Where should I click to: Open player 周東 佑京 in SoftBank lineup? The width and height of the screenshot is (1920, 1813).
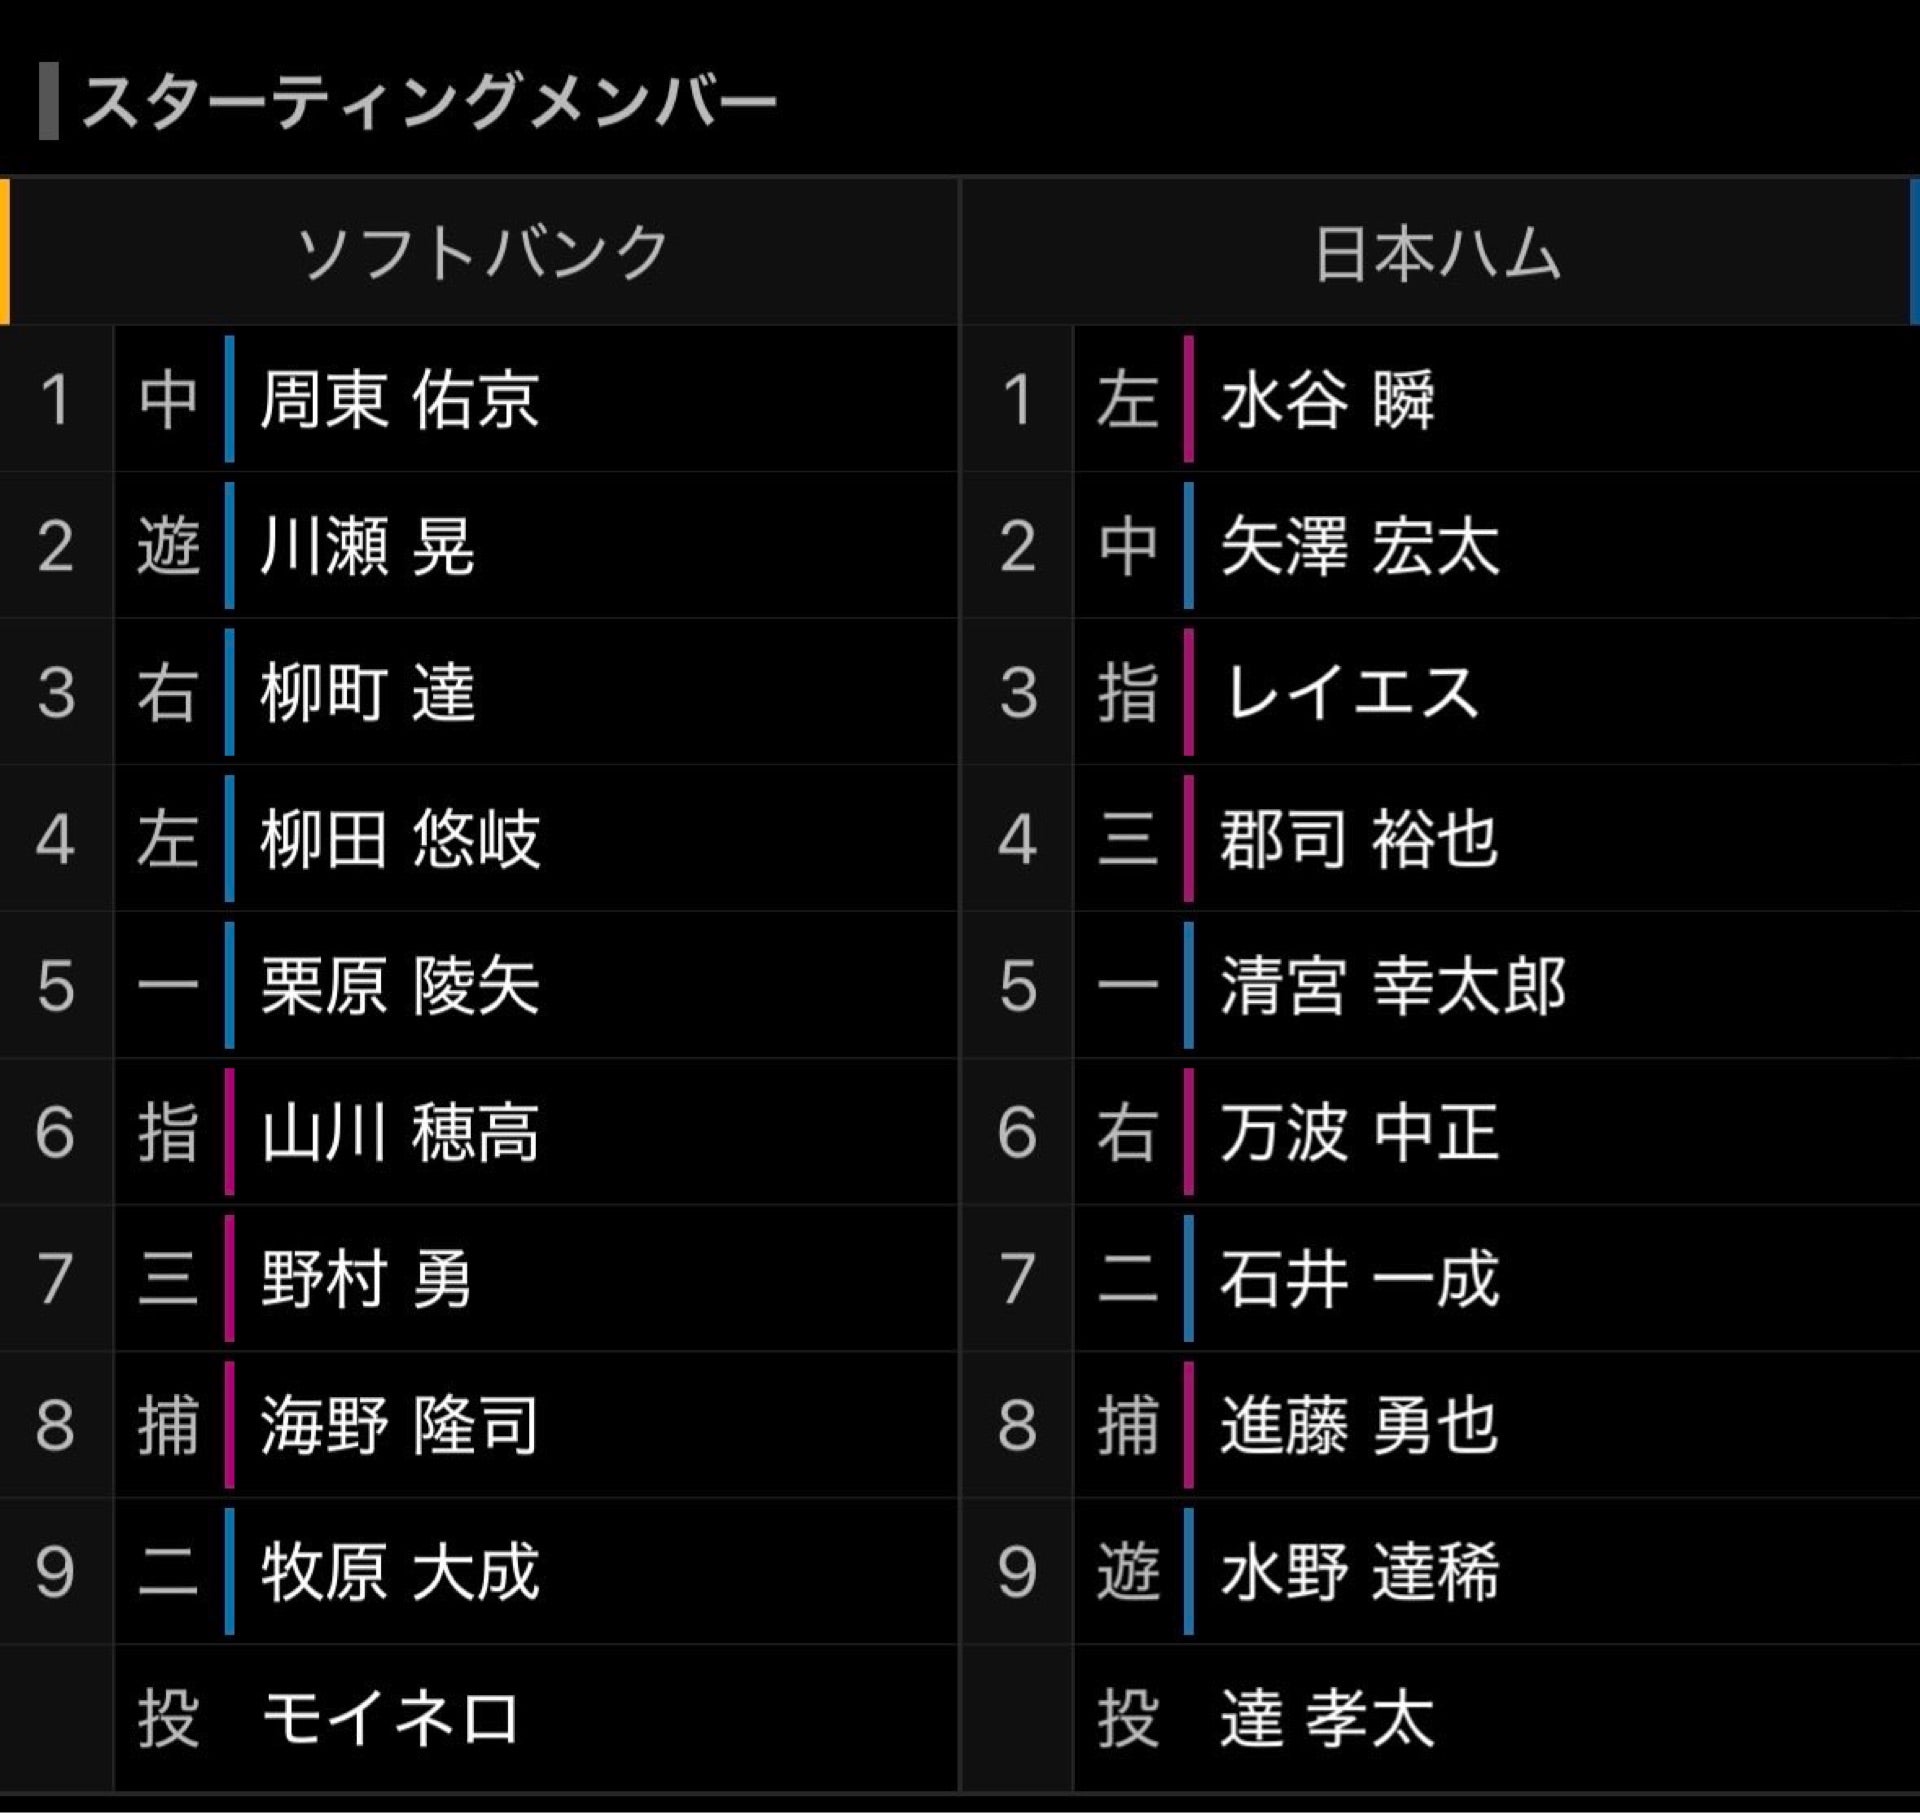400,400
